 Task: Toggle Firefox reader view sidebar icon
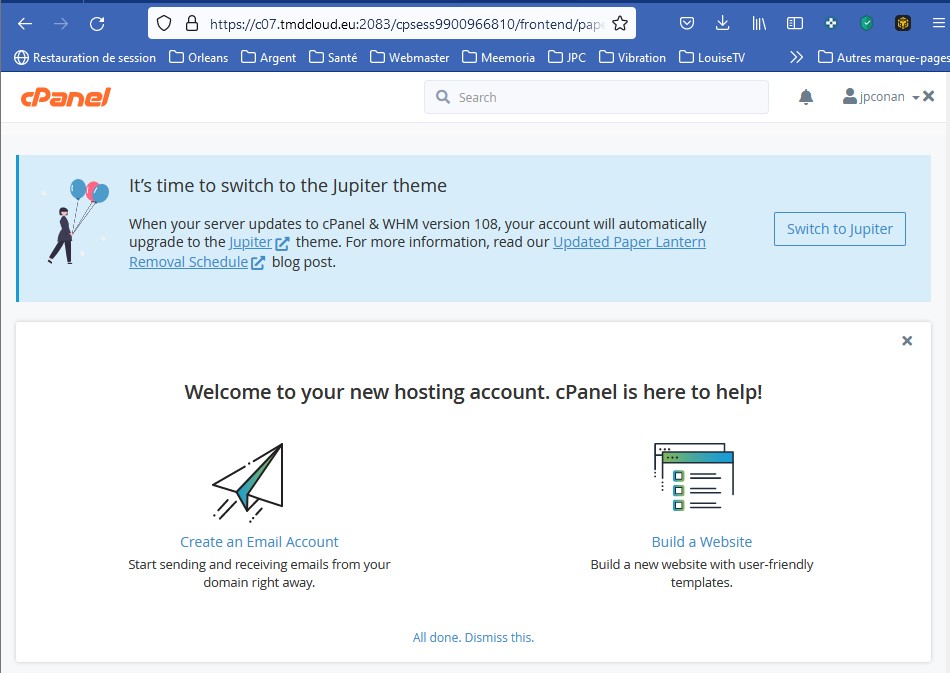pos(795,23)
